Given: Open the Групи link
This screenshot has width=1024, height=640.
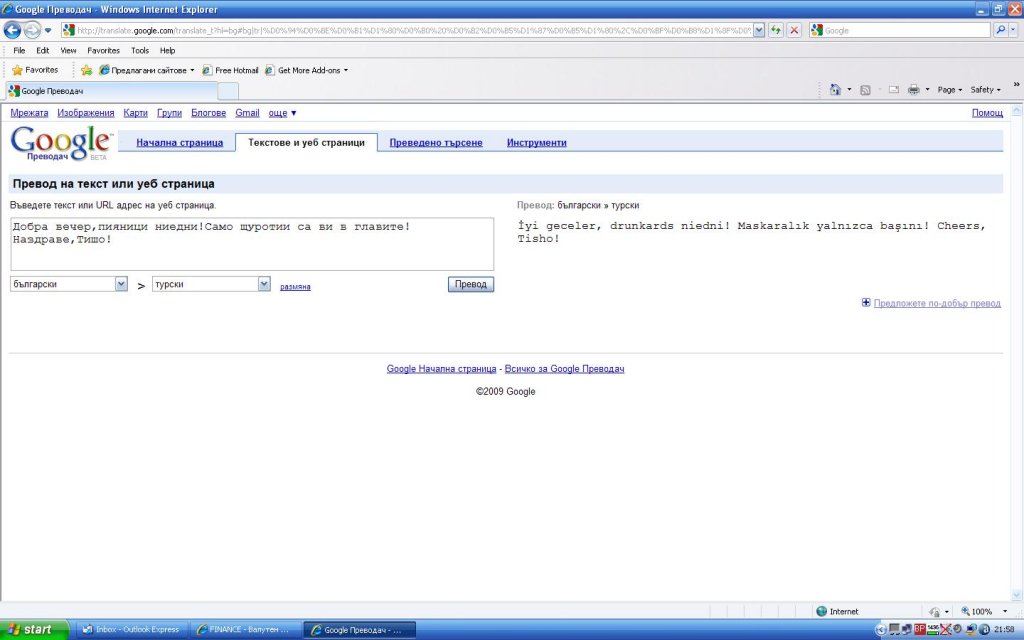Looking at the screenshot, I should (x=169, y=113).
